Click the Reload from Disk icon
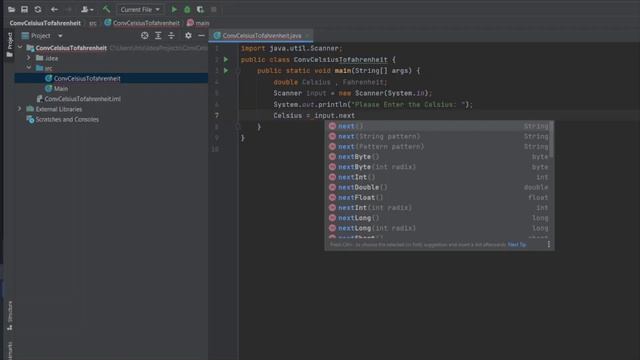This screenshot has width=640, height=360. tap(38, 9)
